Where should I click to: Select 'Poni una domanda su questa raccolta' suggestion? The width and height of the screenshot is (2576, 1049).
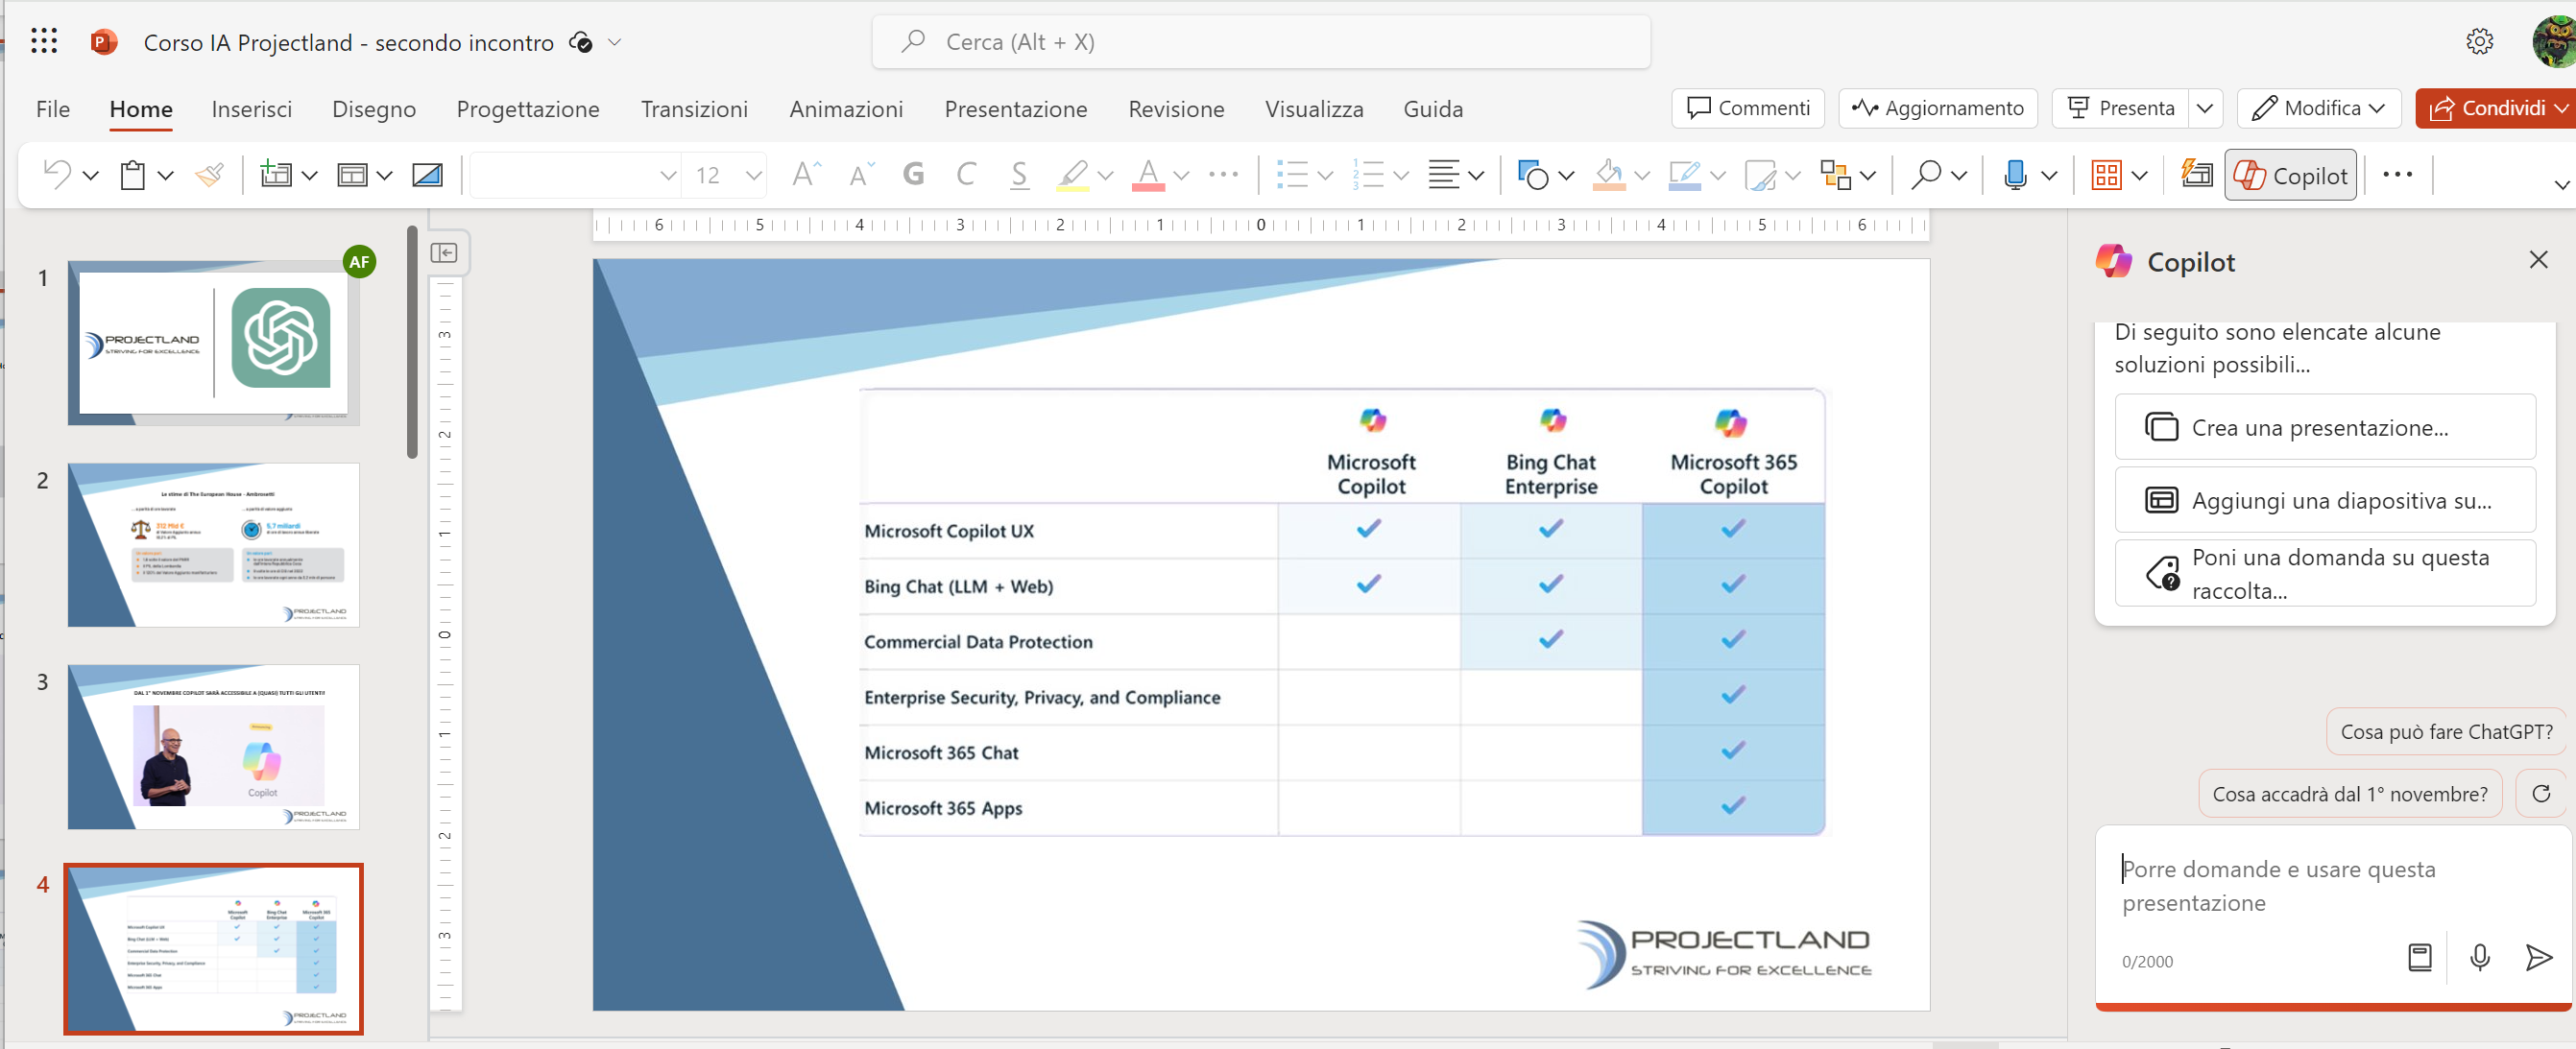tap(2325, 573)
